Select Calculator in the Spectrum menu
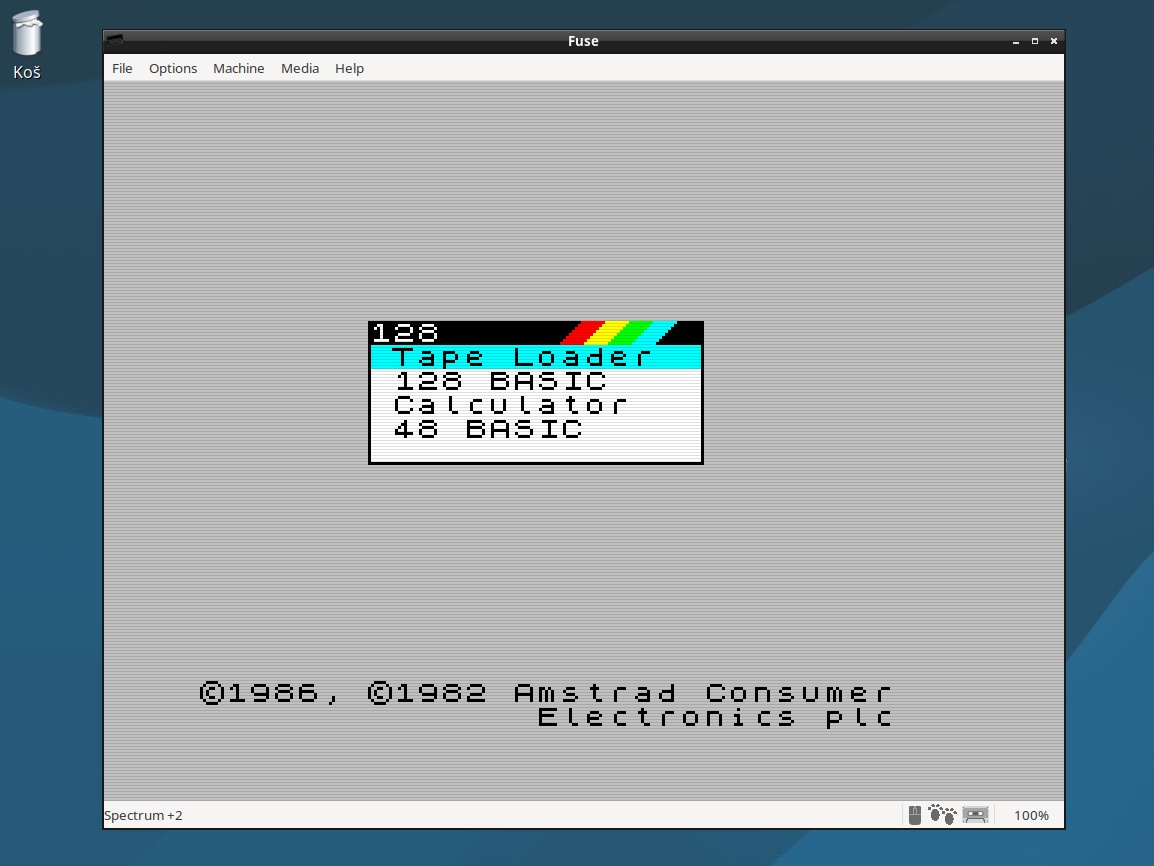The height and width of the screenshot is (866, 1154). pyautogui.click(x=536, y=405)
